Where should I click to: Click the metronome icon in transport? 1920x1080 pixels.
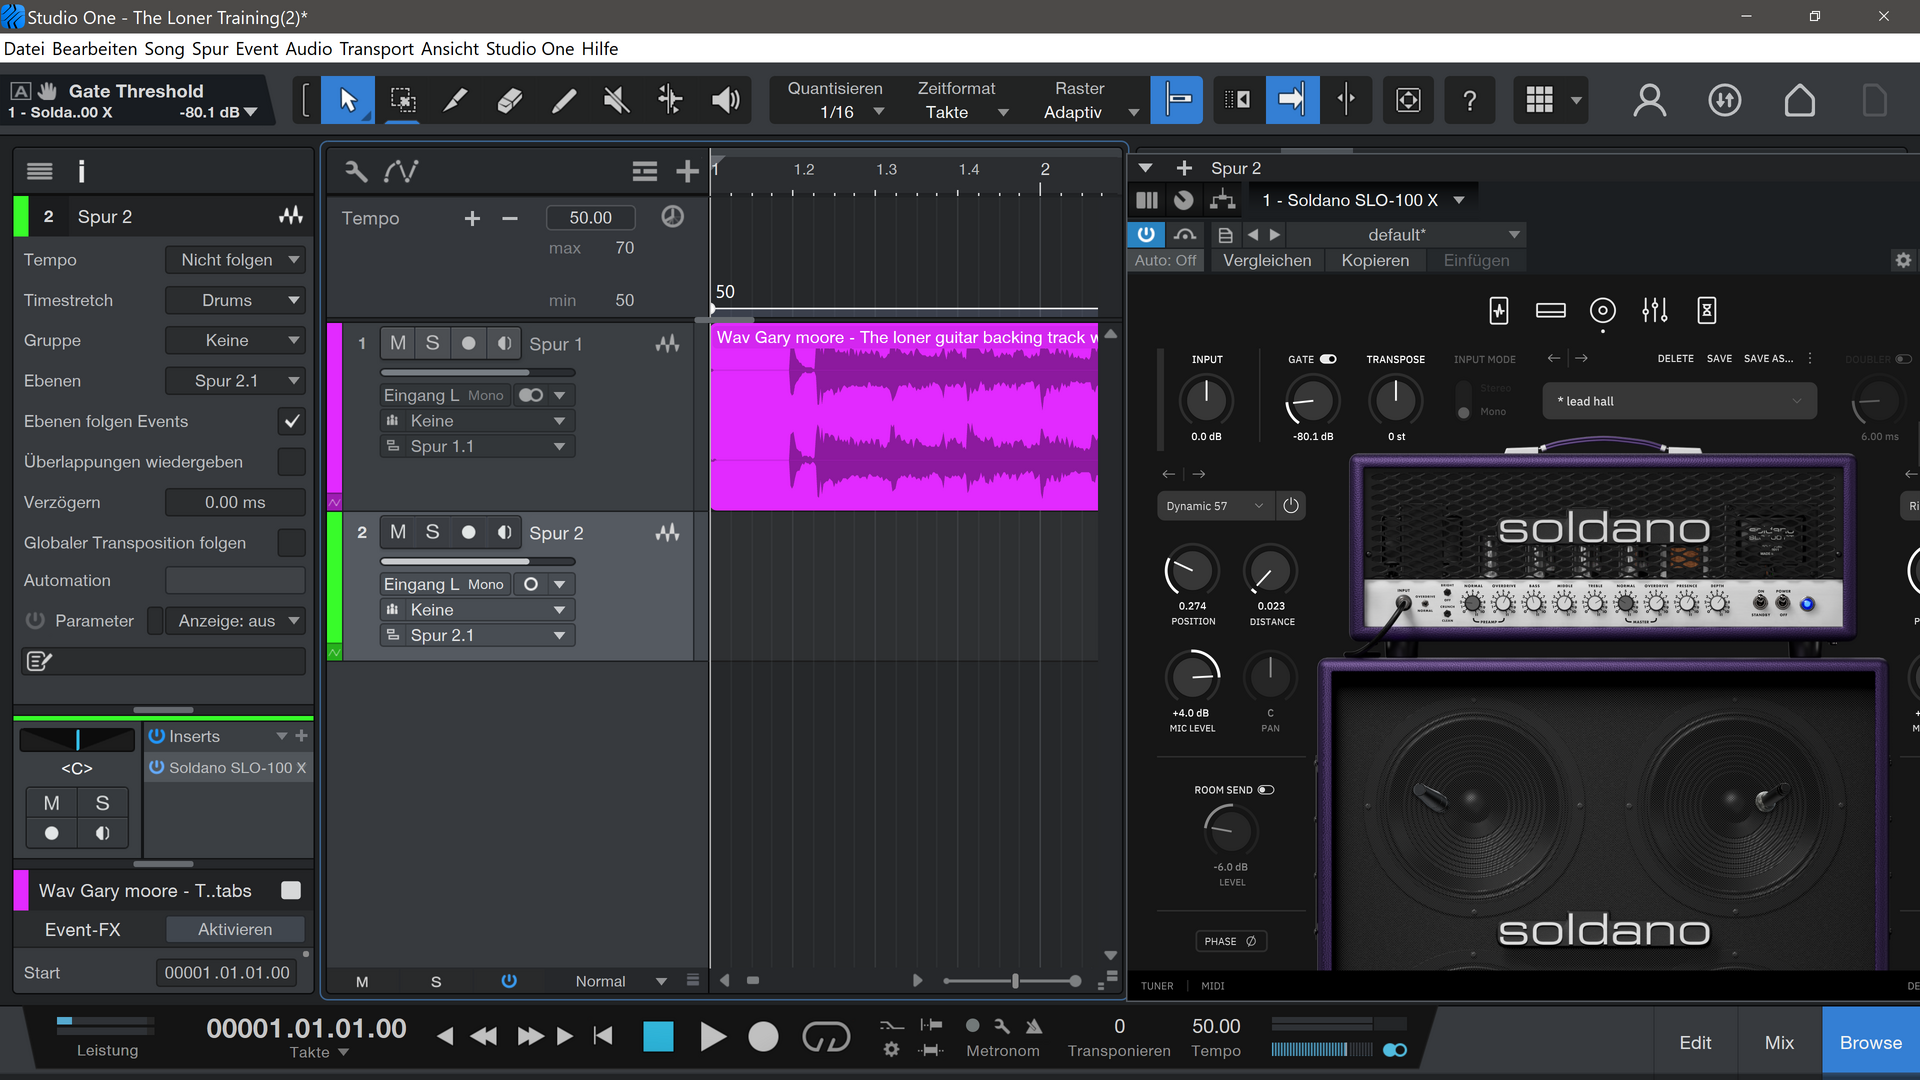click(x=1034, y=1026)
